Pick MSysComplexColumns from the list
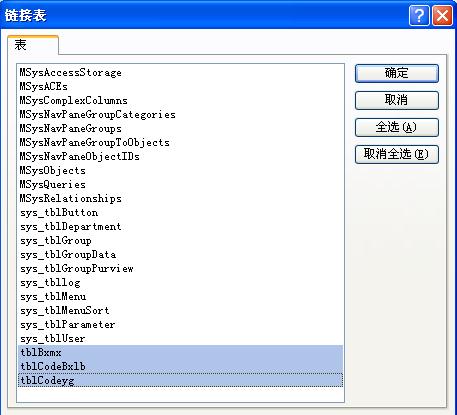Screen dimensions: 457x415 [x=180, y=101]
